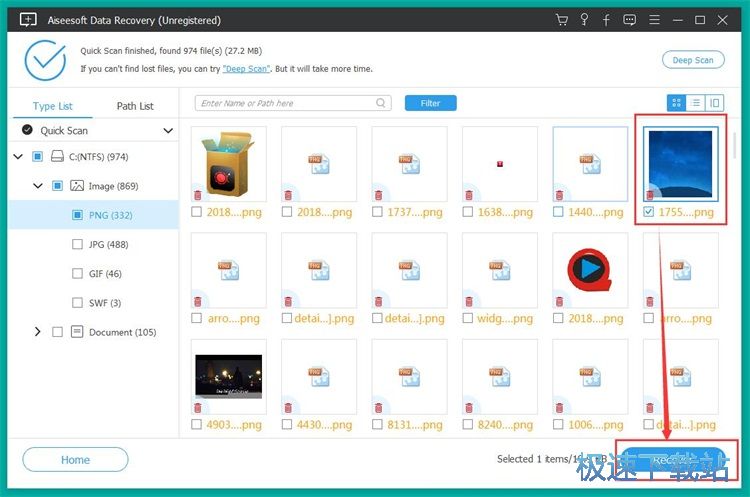Image resolution: width=750 pixels, height=497 pixels.
Task: Select JPG (488) in the type tree
Action: (109, 244)
